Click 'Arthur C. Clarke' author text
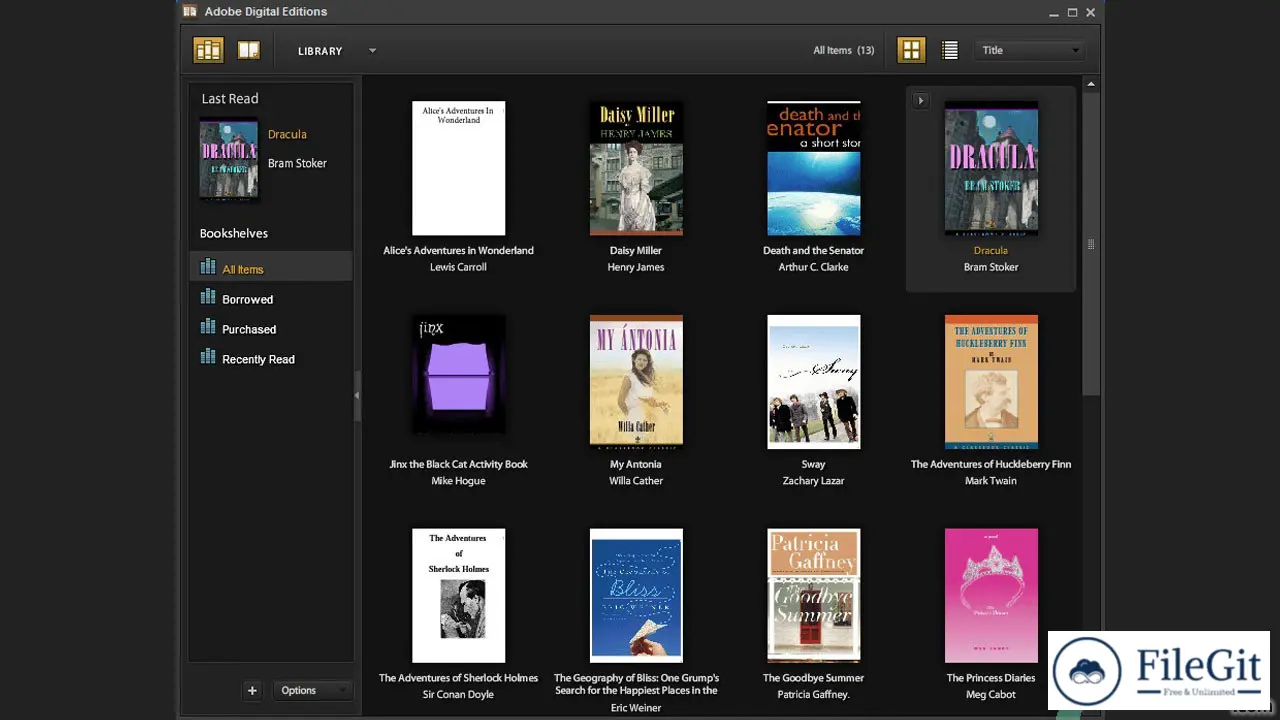This screenshot has width=1280, height=720. click(813, 267)
